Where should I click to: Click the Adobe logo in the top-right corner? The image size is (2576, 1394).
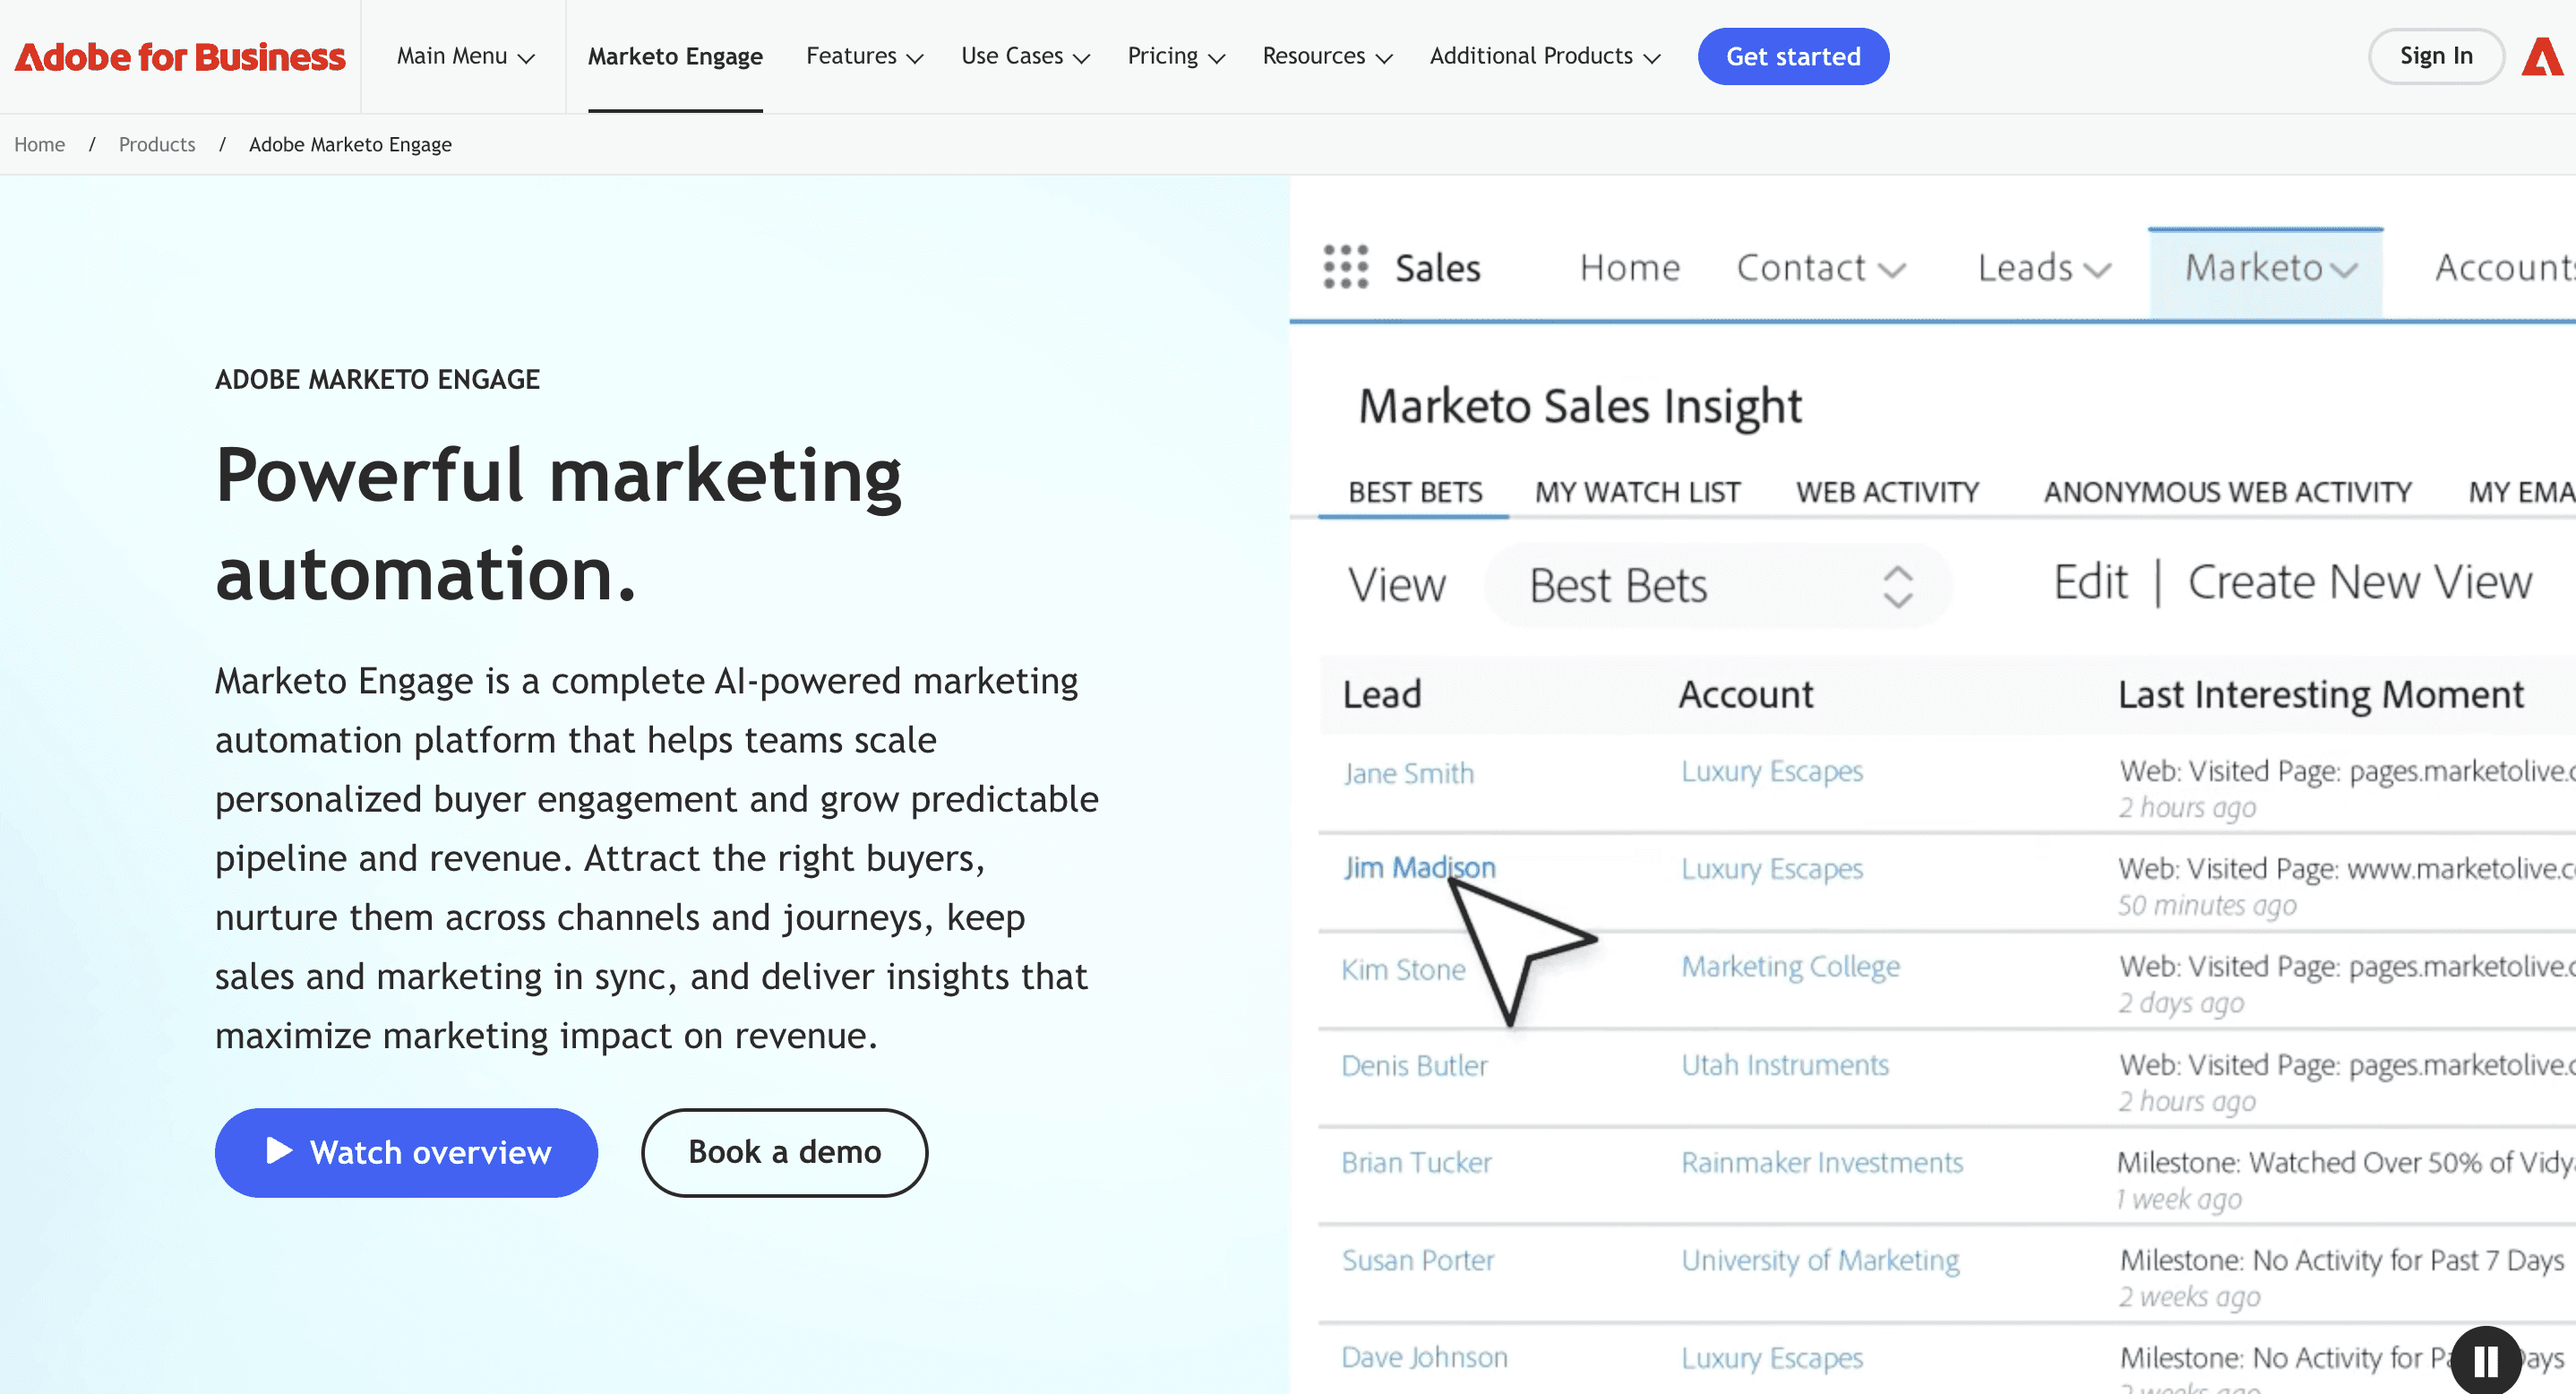[x=2542, y=56]
